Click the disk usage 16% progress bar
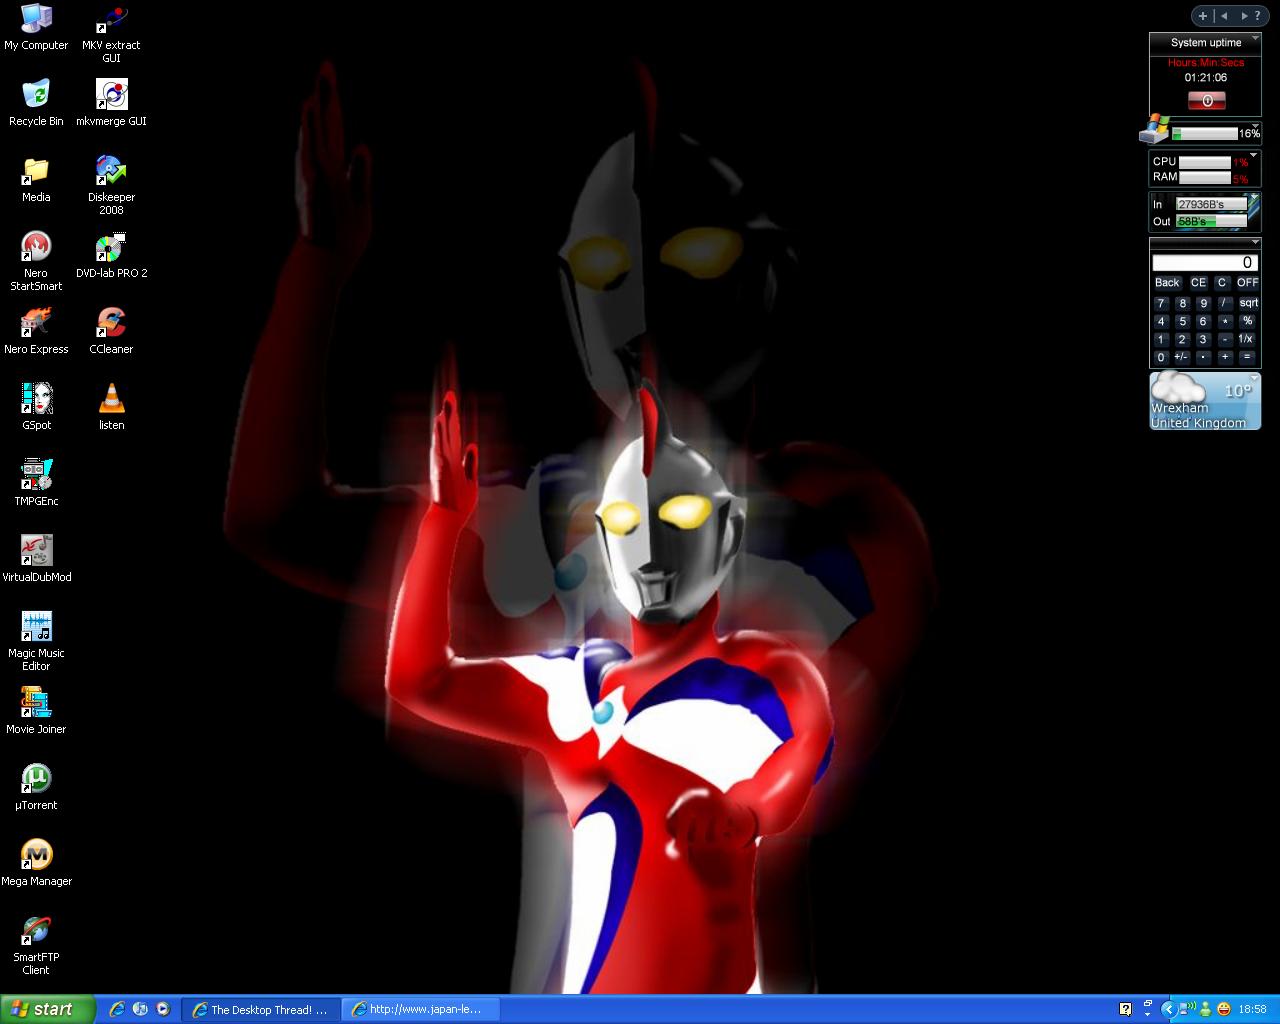This screenshot has width=1280, height=1024. (1205, 134)
